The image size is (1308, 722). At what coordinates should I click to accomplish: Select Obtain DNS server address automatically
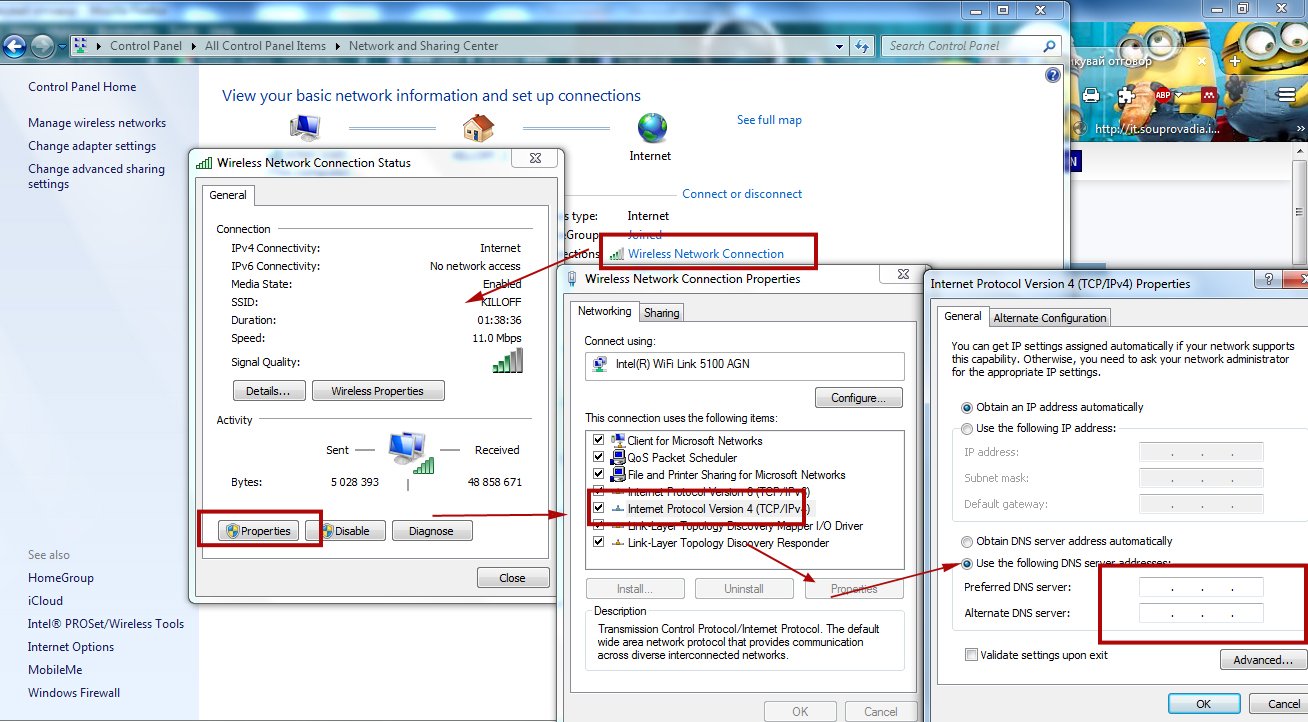[967, 541]
